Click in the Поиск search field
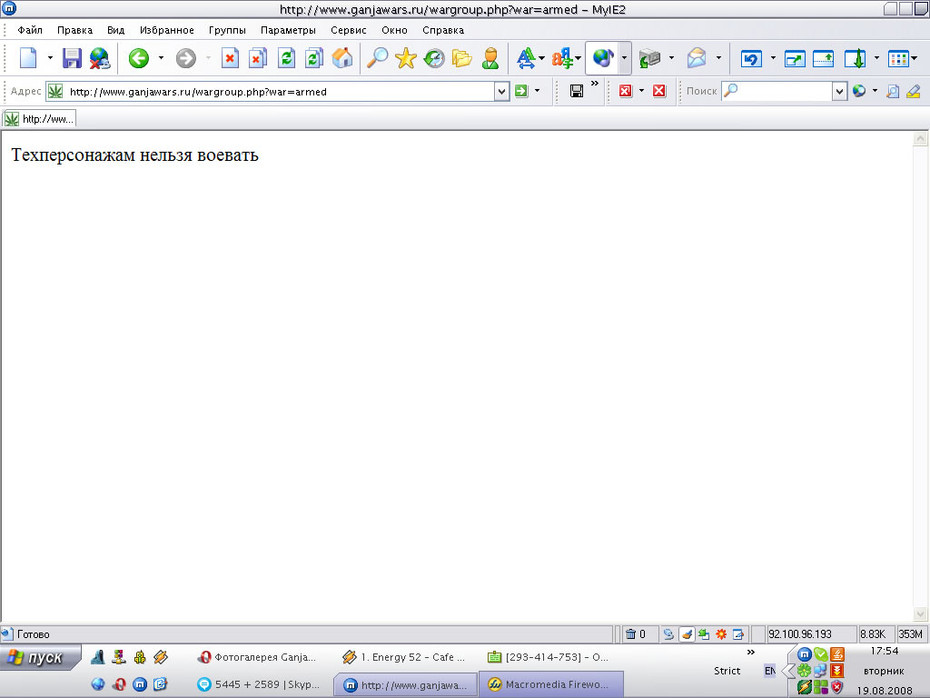This screenshot has height=698, width=930. (x=777, y=91)
